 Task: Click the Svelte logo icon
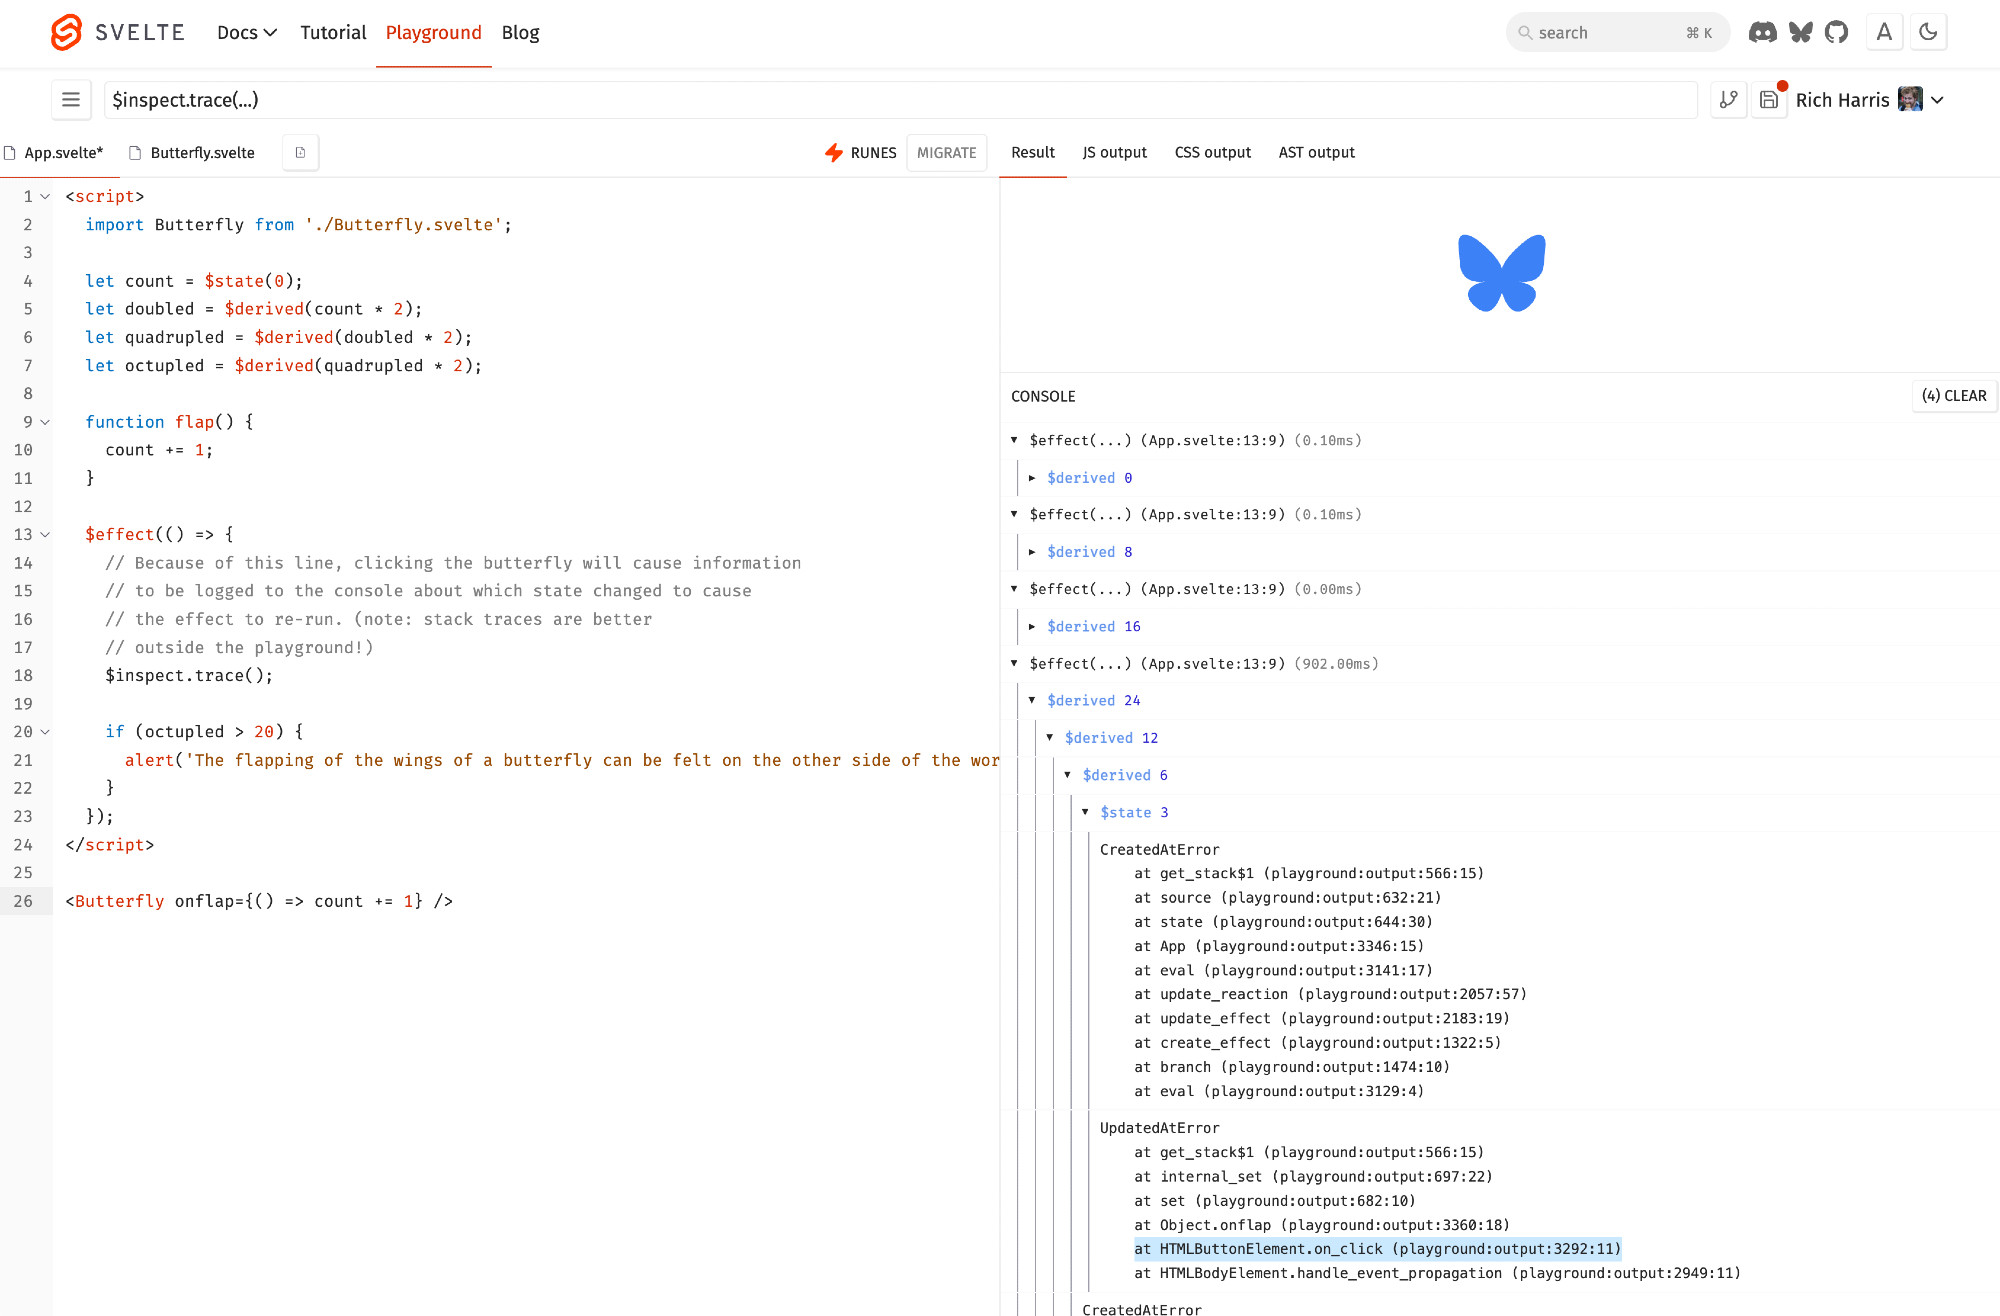66,33
